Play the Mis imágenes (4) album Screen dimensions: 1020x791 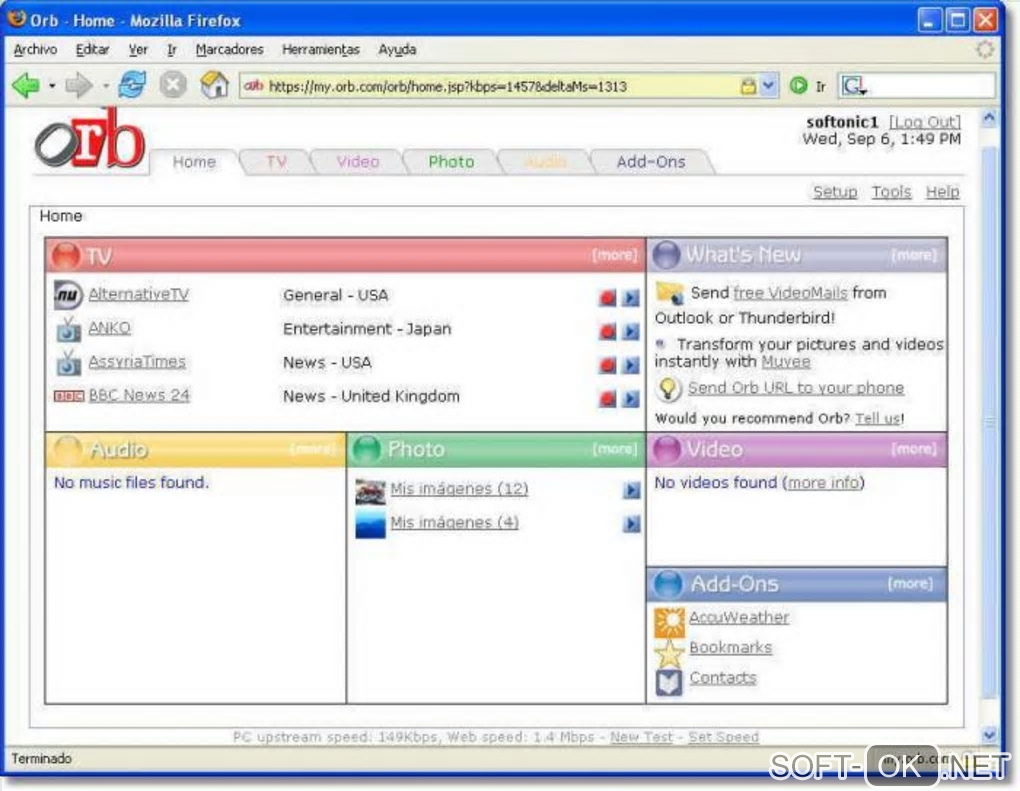(631, 524)
